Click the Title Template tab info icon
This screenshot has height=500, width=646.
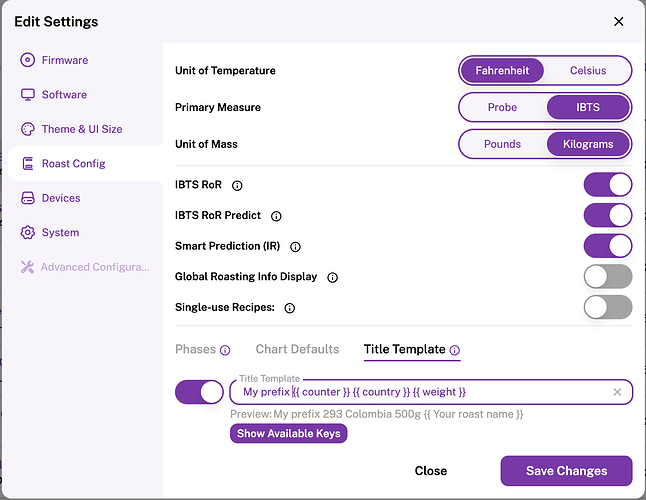pyautogui.click(x=455, y=350)
